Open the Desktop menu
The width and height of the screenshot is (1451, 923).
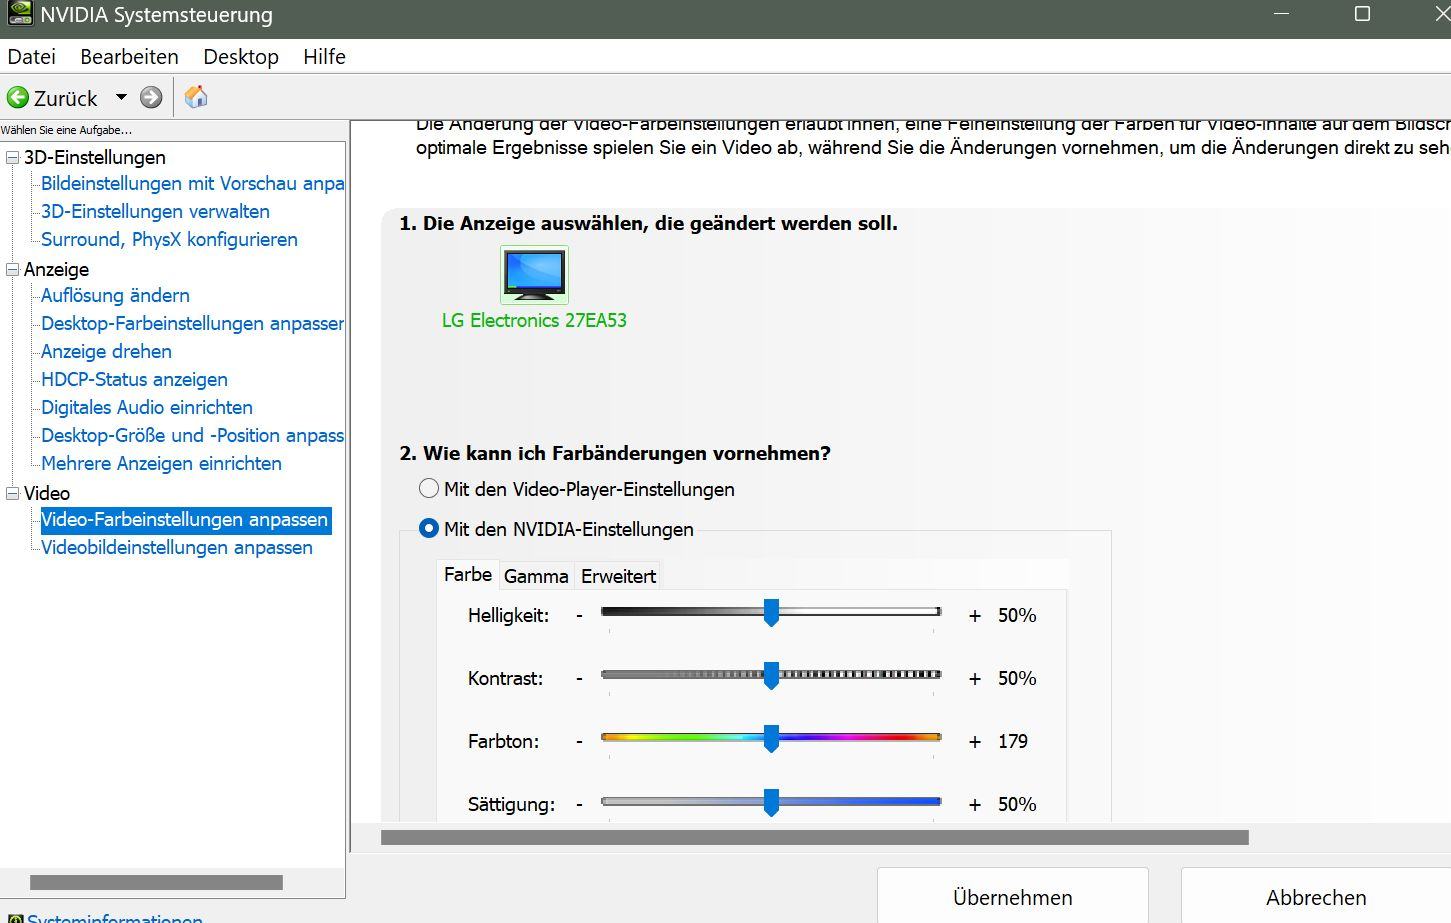pos(241,57)
